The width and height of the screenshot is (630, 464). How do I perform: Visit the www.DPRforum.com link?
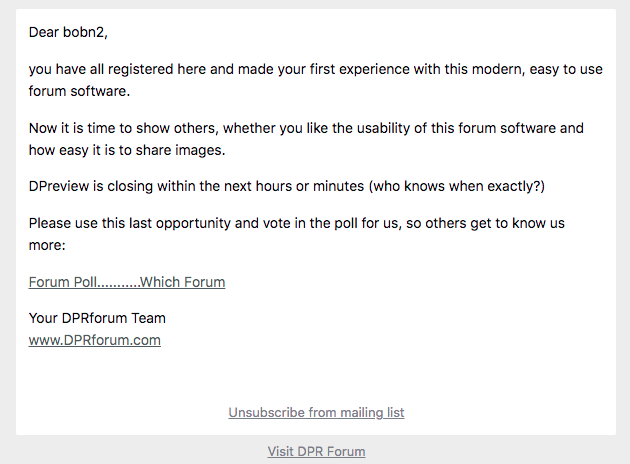pyautogui.click(x=94, y=340)
